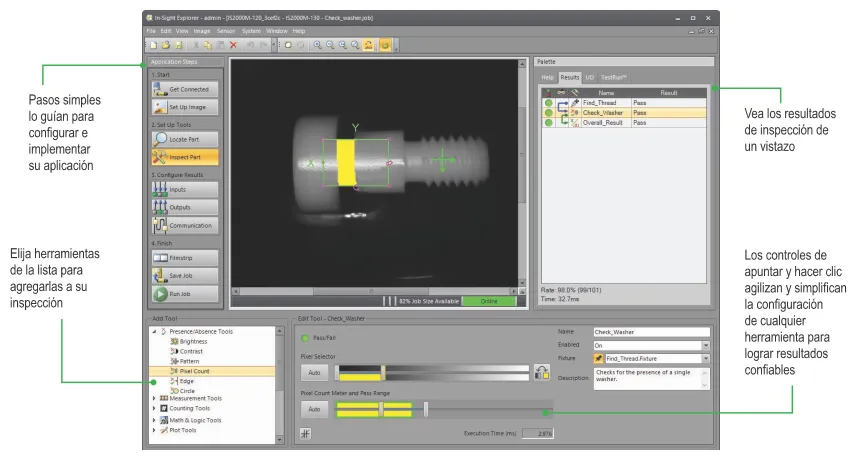Expand the Measurement Tools tree node

click(x=154, y=398)
